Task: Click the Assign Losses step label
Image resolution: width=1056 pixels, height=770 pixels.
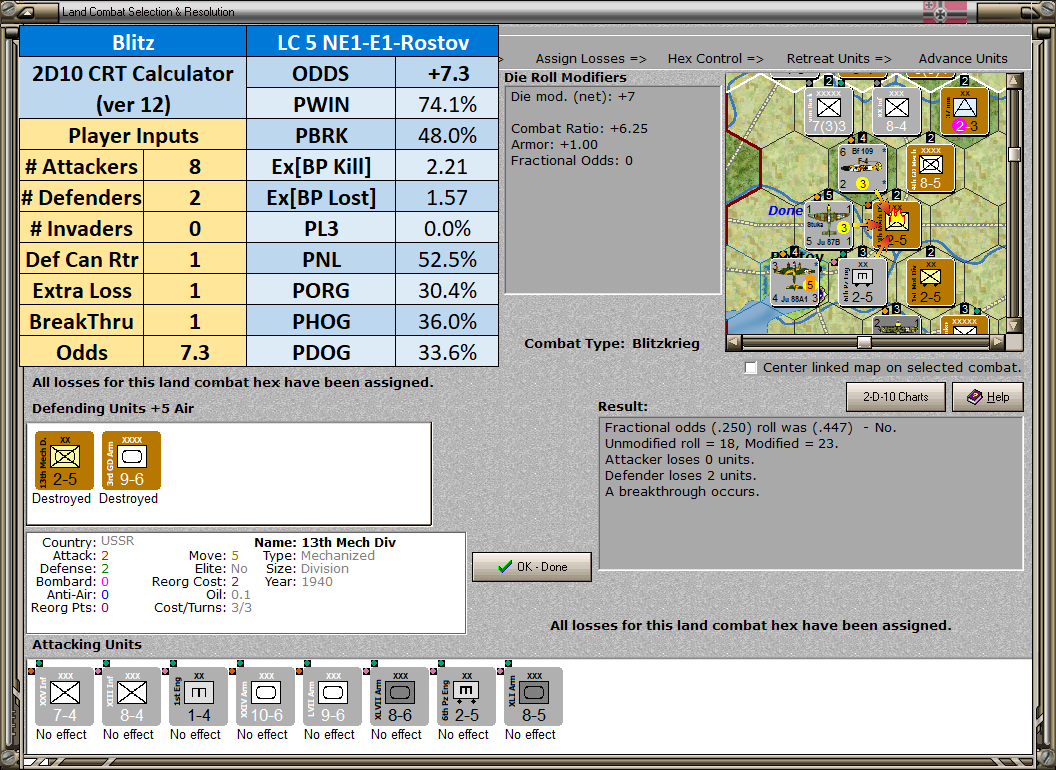Action: (591, 59)
